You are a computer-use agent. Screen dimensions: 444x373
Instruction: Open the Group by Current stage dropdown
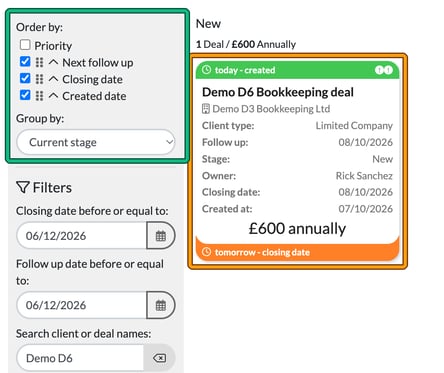[96, 142]
